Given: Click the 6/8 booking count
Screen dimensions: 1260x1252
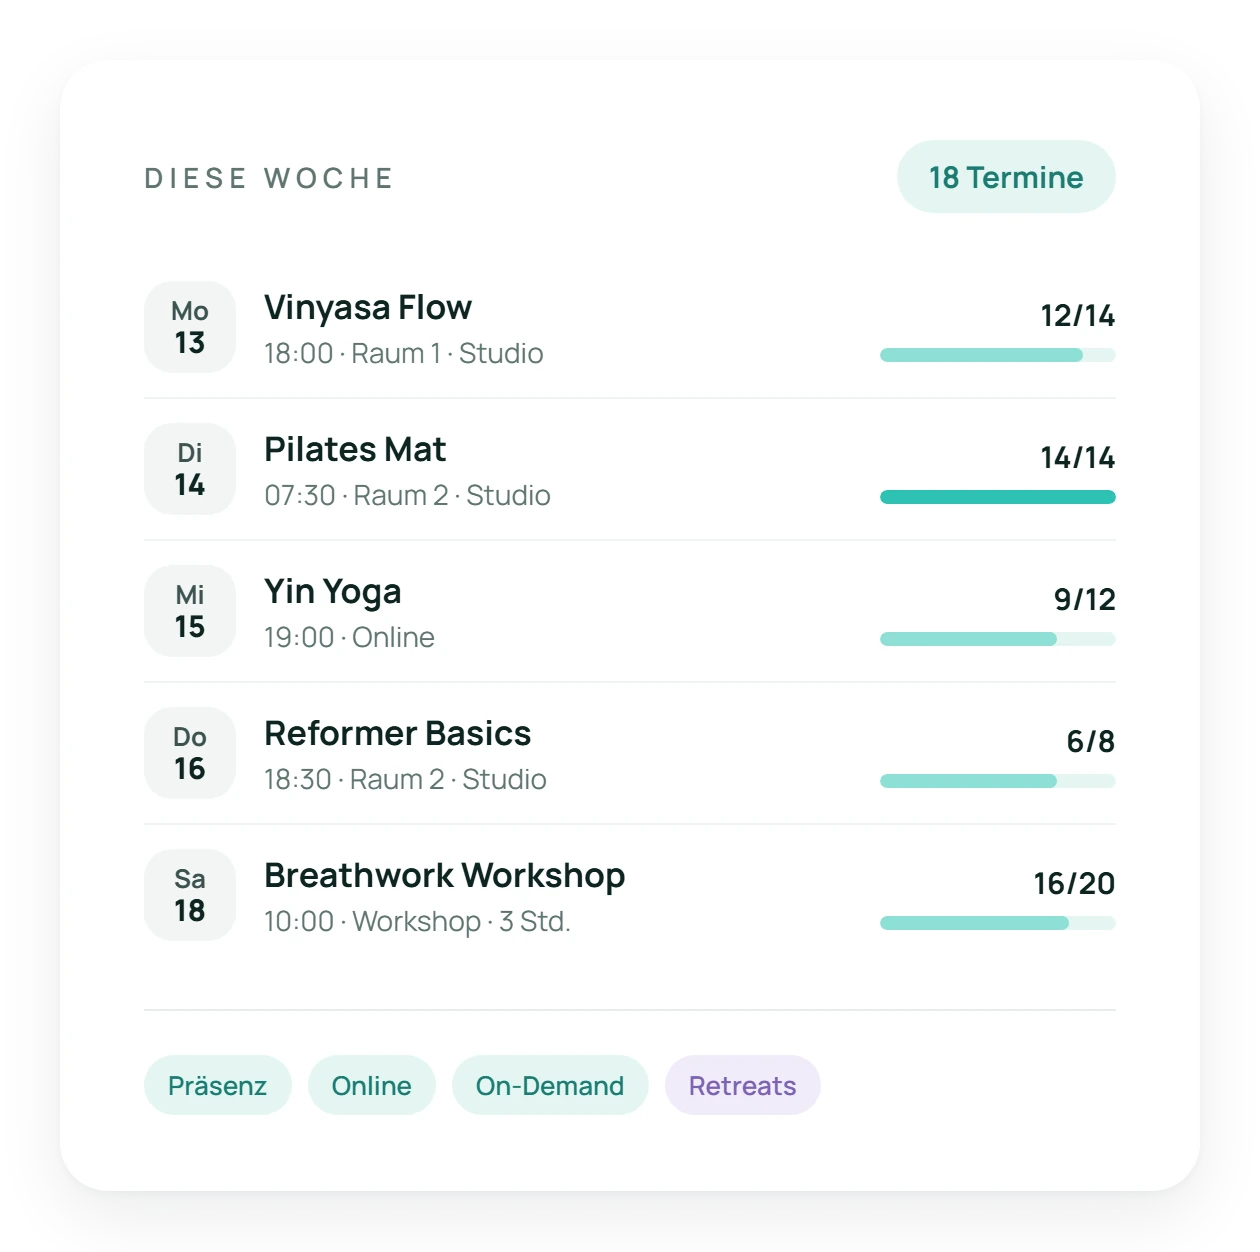Looking at the screenshot, I should click(x=1091, y=741).
